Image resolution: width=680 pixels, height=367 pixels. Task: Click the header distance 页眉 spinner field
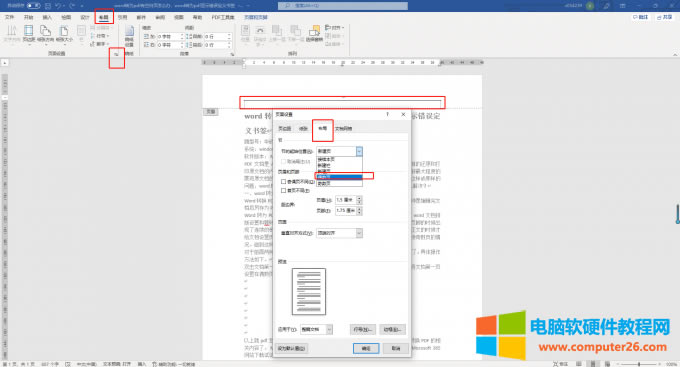346,200
